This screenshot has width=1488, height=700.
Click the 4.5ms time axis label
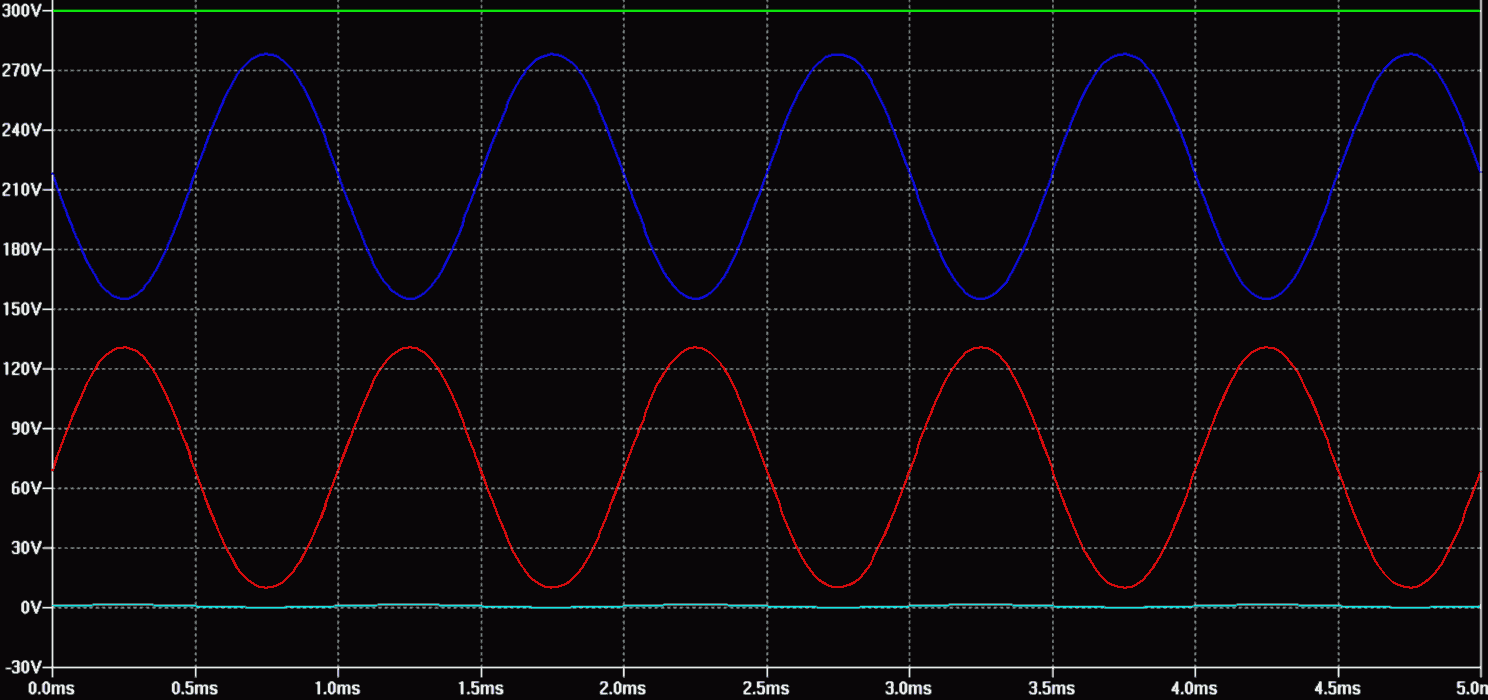coord(1339,689)
